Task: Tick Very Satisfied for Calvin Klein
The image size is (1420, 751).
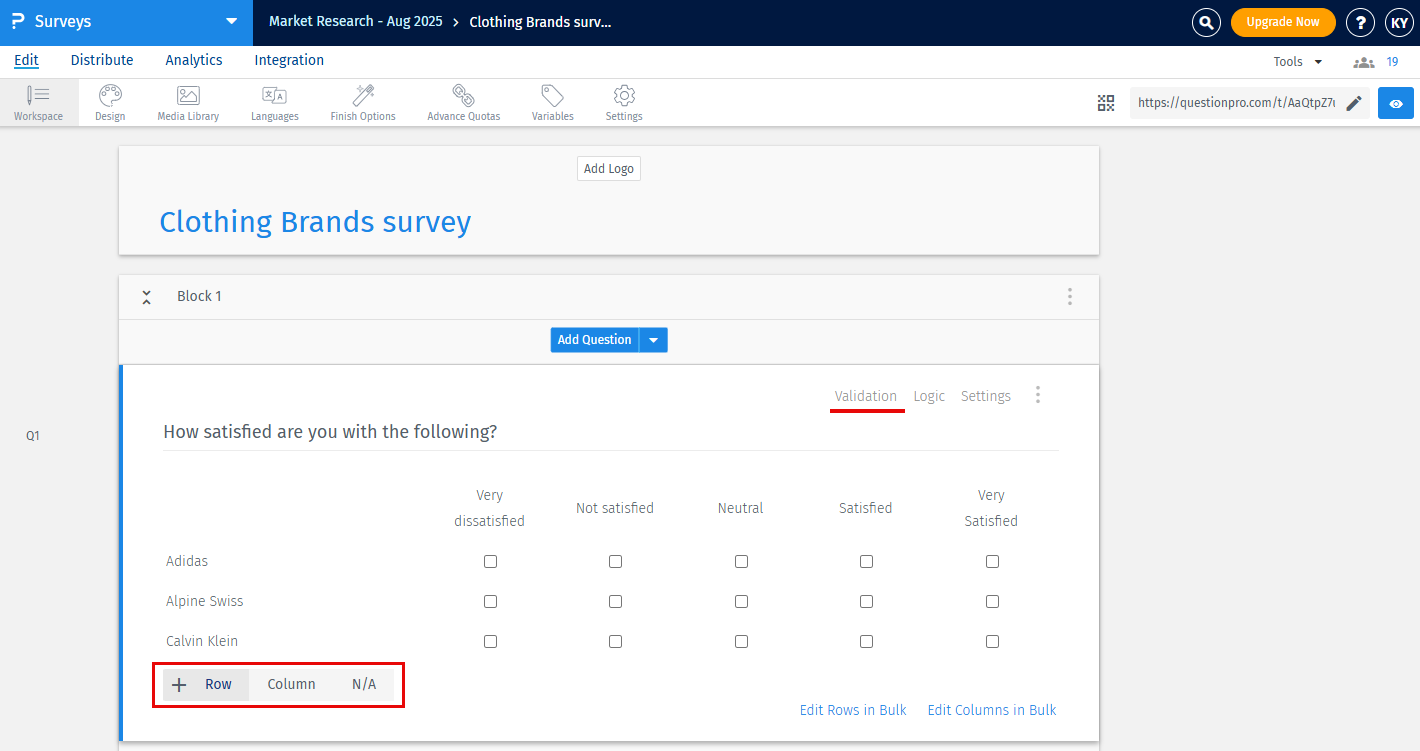Action: (x=992, y=641)
